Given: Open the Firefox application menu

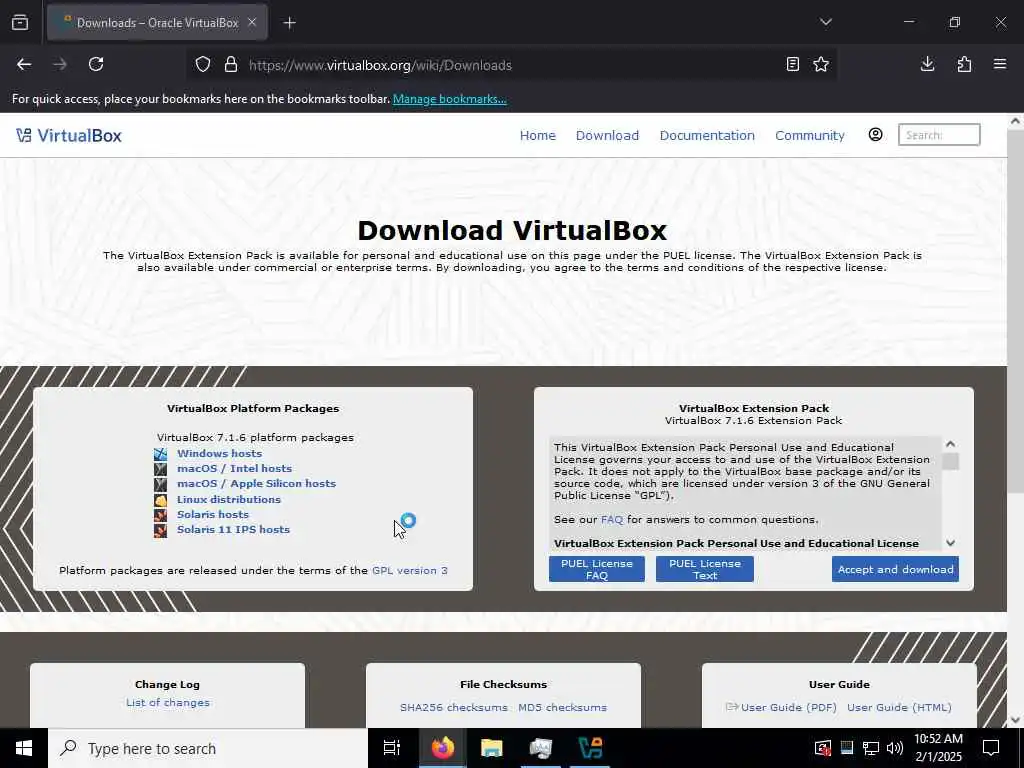Looking at the screenshot, I should pos(1000,65).
